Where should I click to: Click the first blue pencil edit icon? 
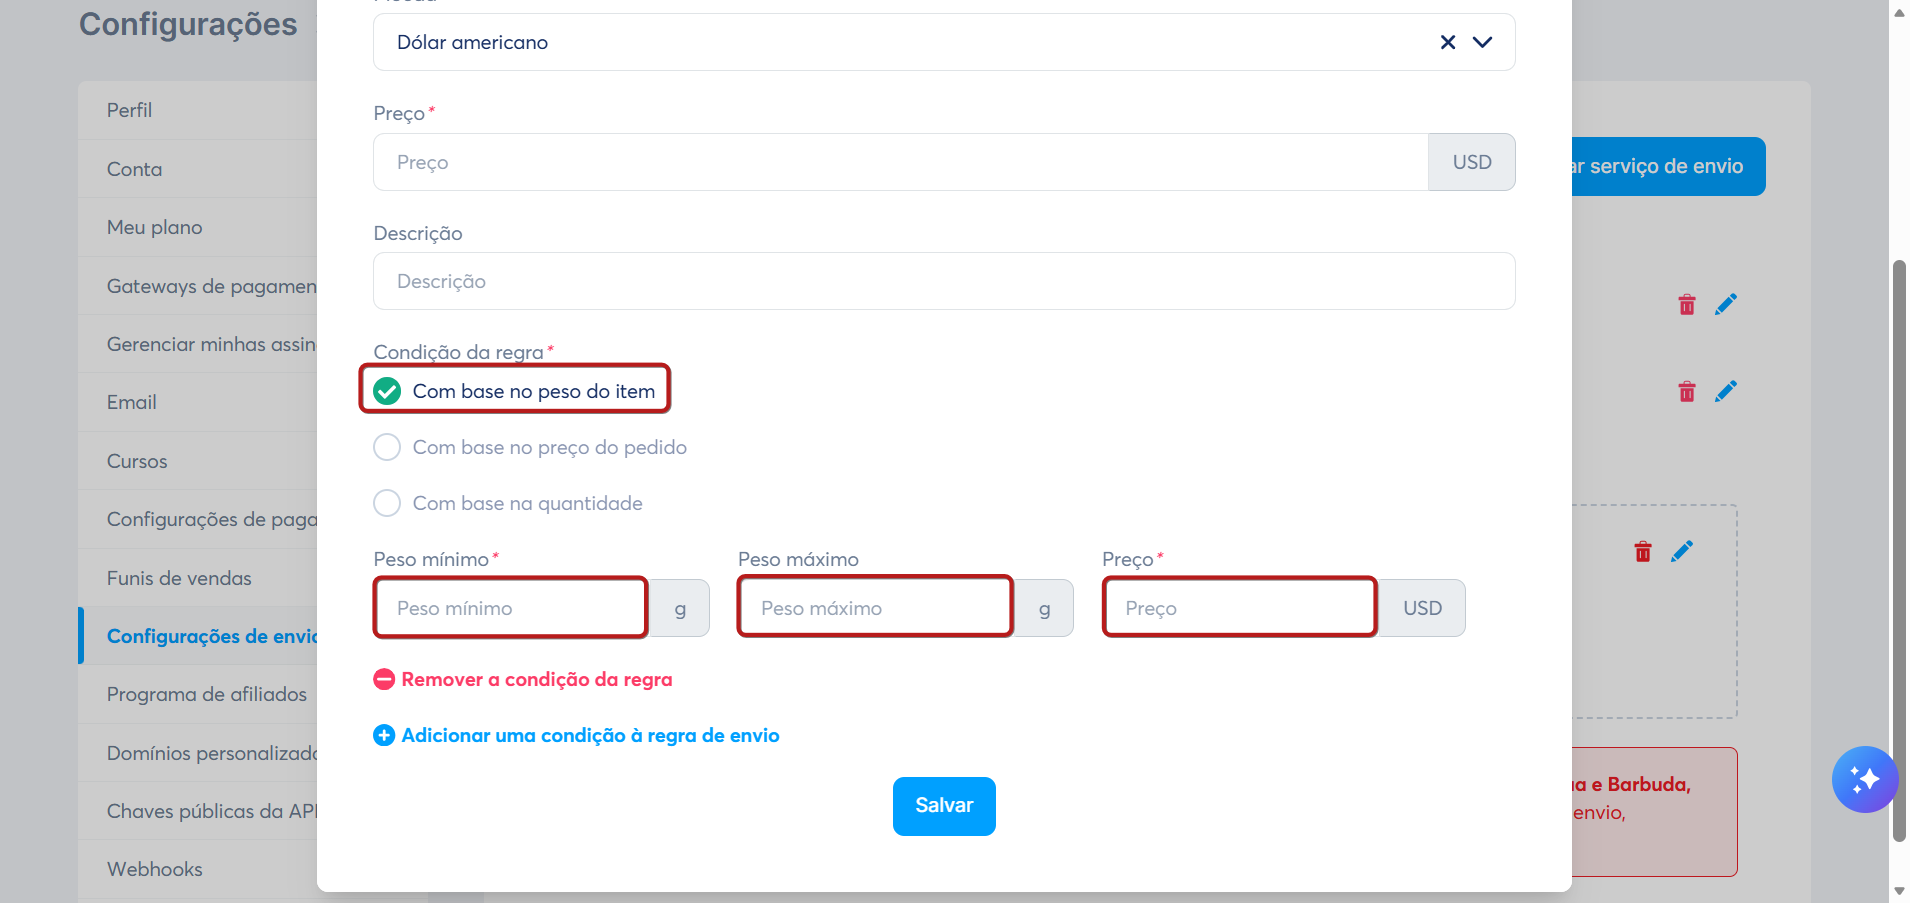(x=1726, y=305)
